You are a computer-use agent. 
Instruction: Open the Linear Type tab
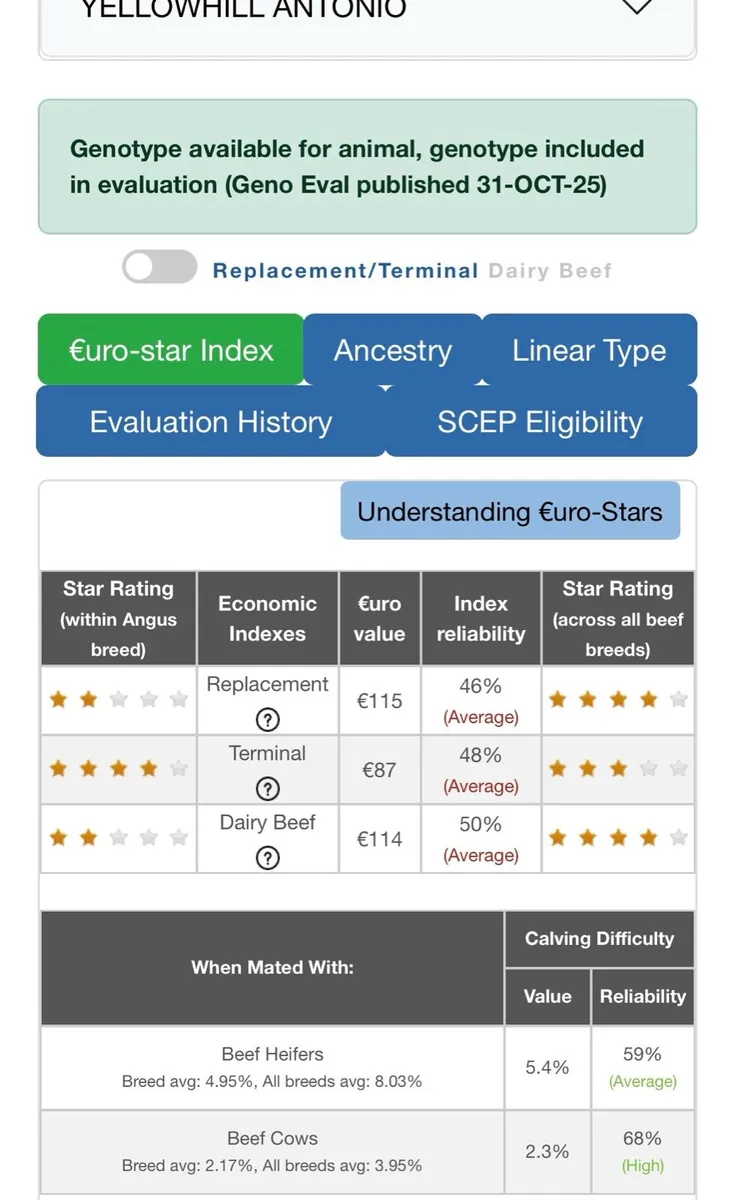tap(588, 350)
